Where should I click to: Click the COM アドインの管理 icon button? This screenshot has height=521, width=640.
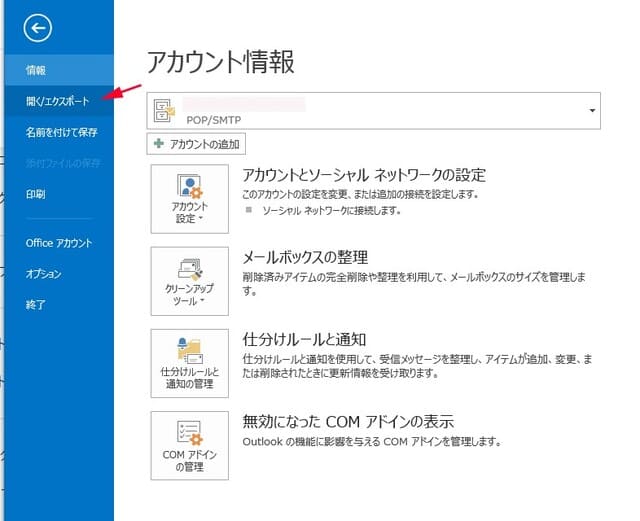tap(190, 443)
